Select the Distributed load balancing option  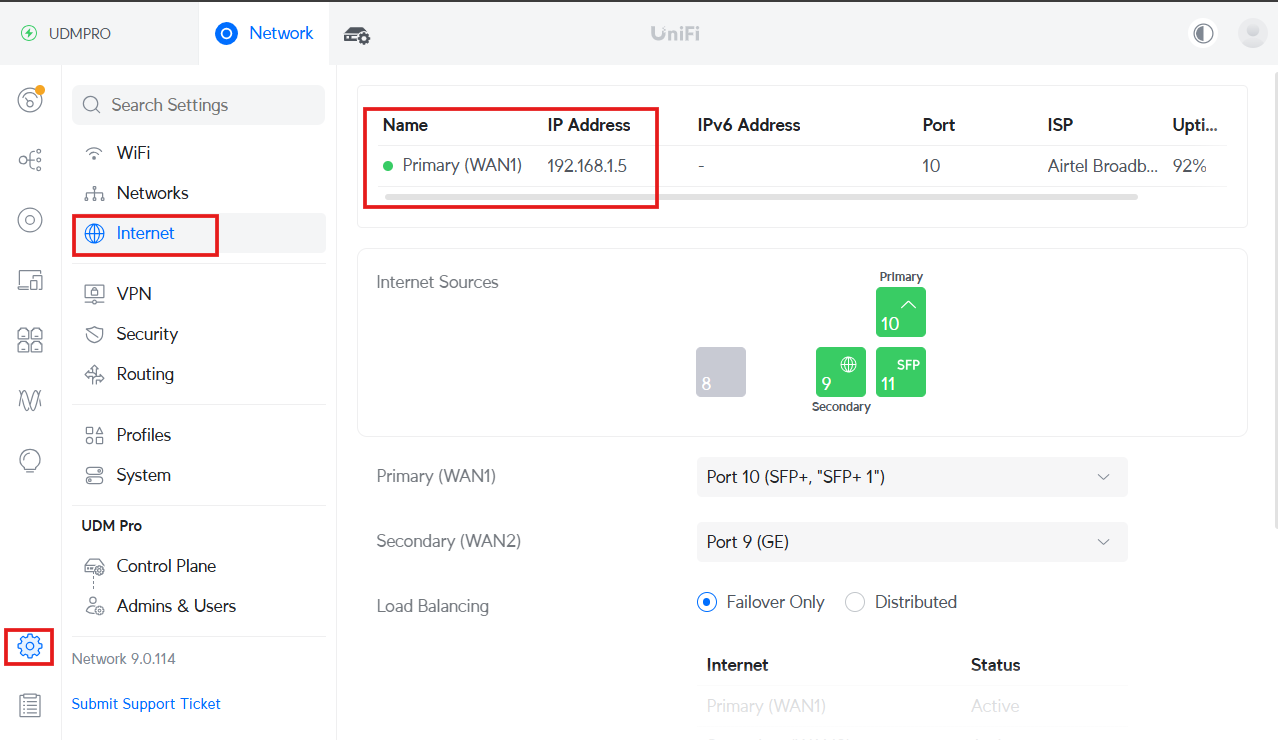point(855,602)
